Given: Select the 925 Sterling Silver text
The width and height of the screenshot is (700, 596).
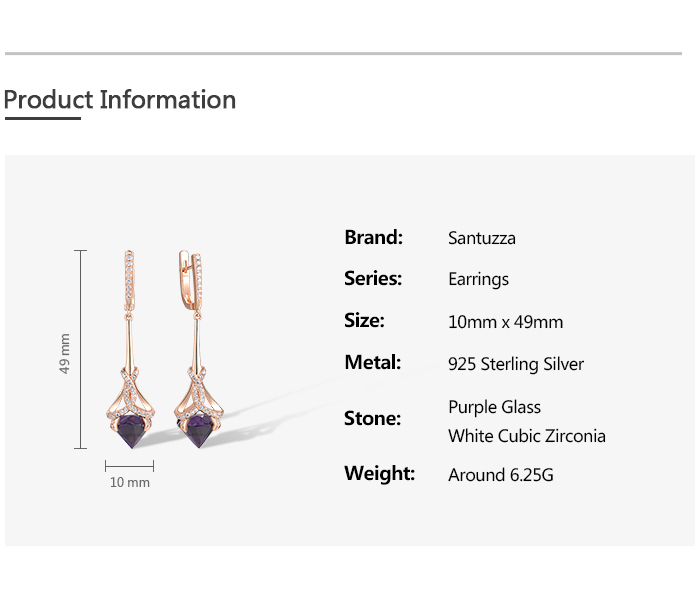Looking at the screenshot, I should tap(516, 364).
